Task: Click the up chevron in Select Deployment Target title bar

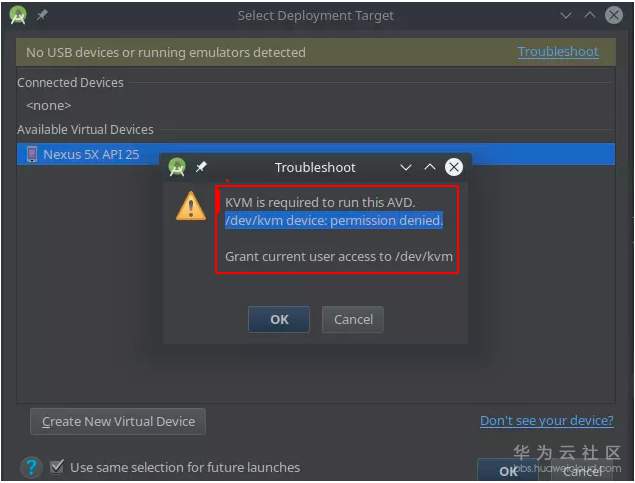Action: [590, 15]
